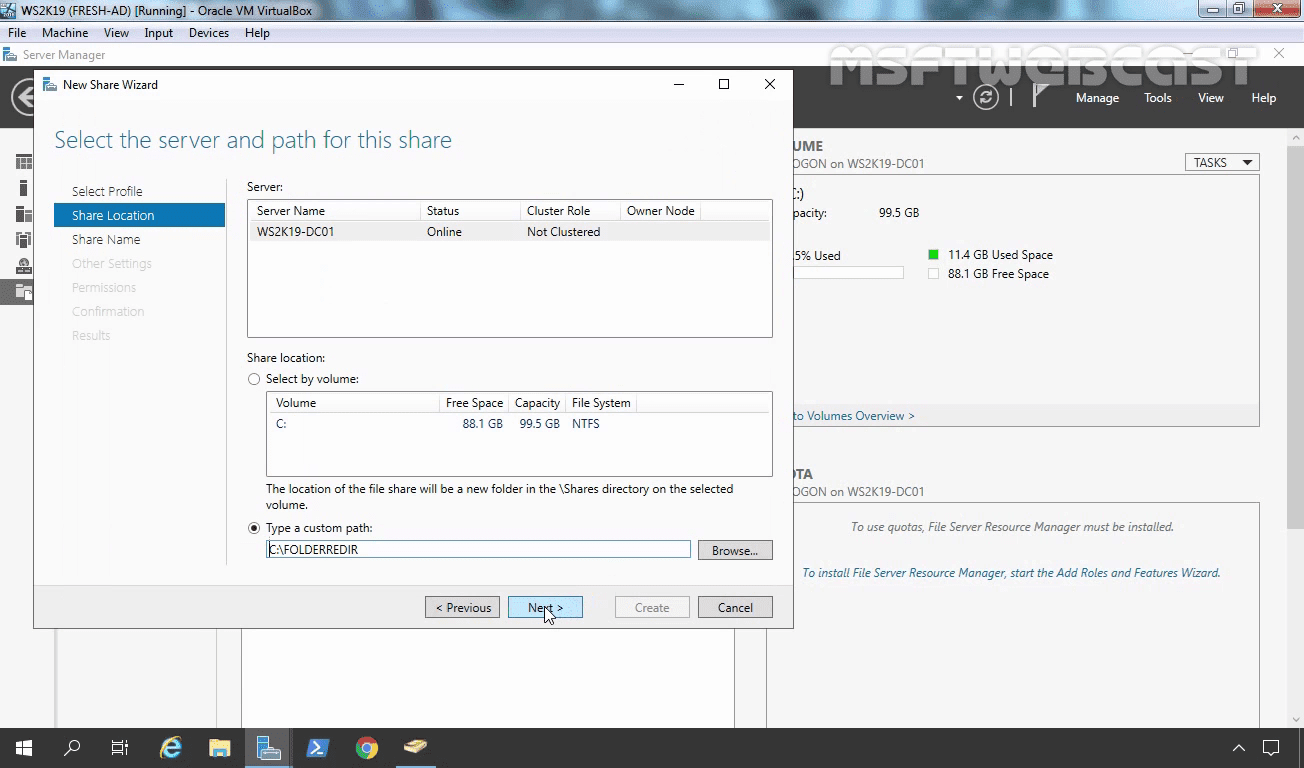Follow the Volumes Overview link
This screenshot has height=768, width=1304.
tap(854, 416)
